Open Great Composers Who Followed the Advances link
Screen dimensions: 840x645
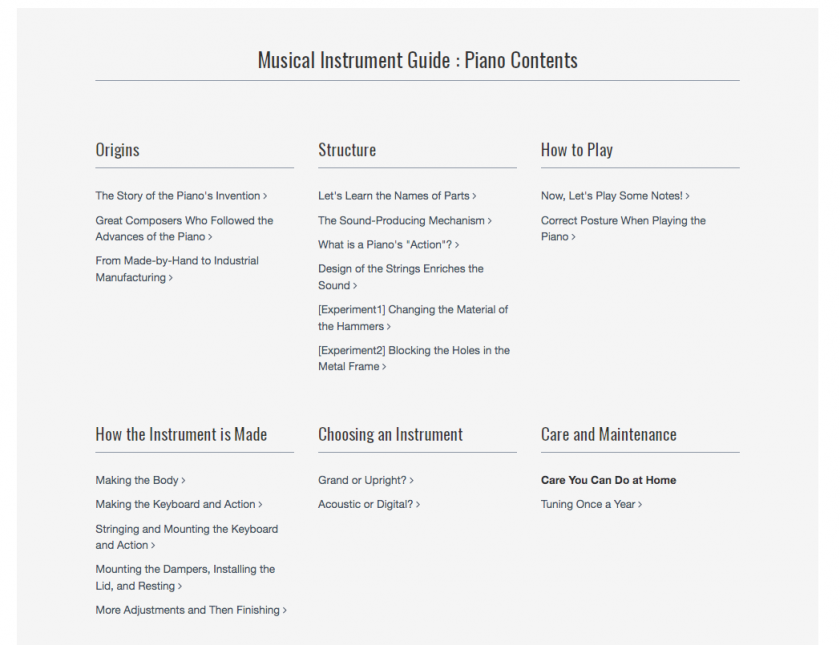point(184,229)
